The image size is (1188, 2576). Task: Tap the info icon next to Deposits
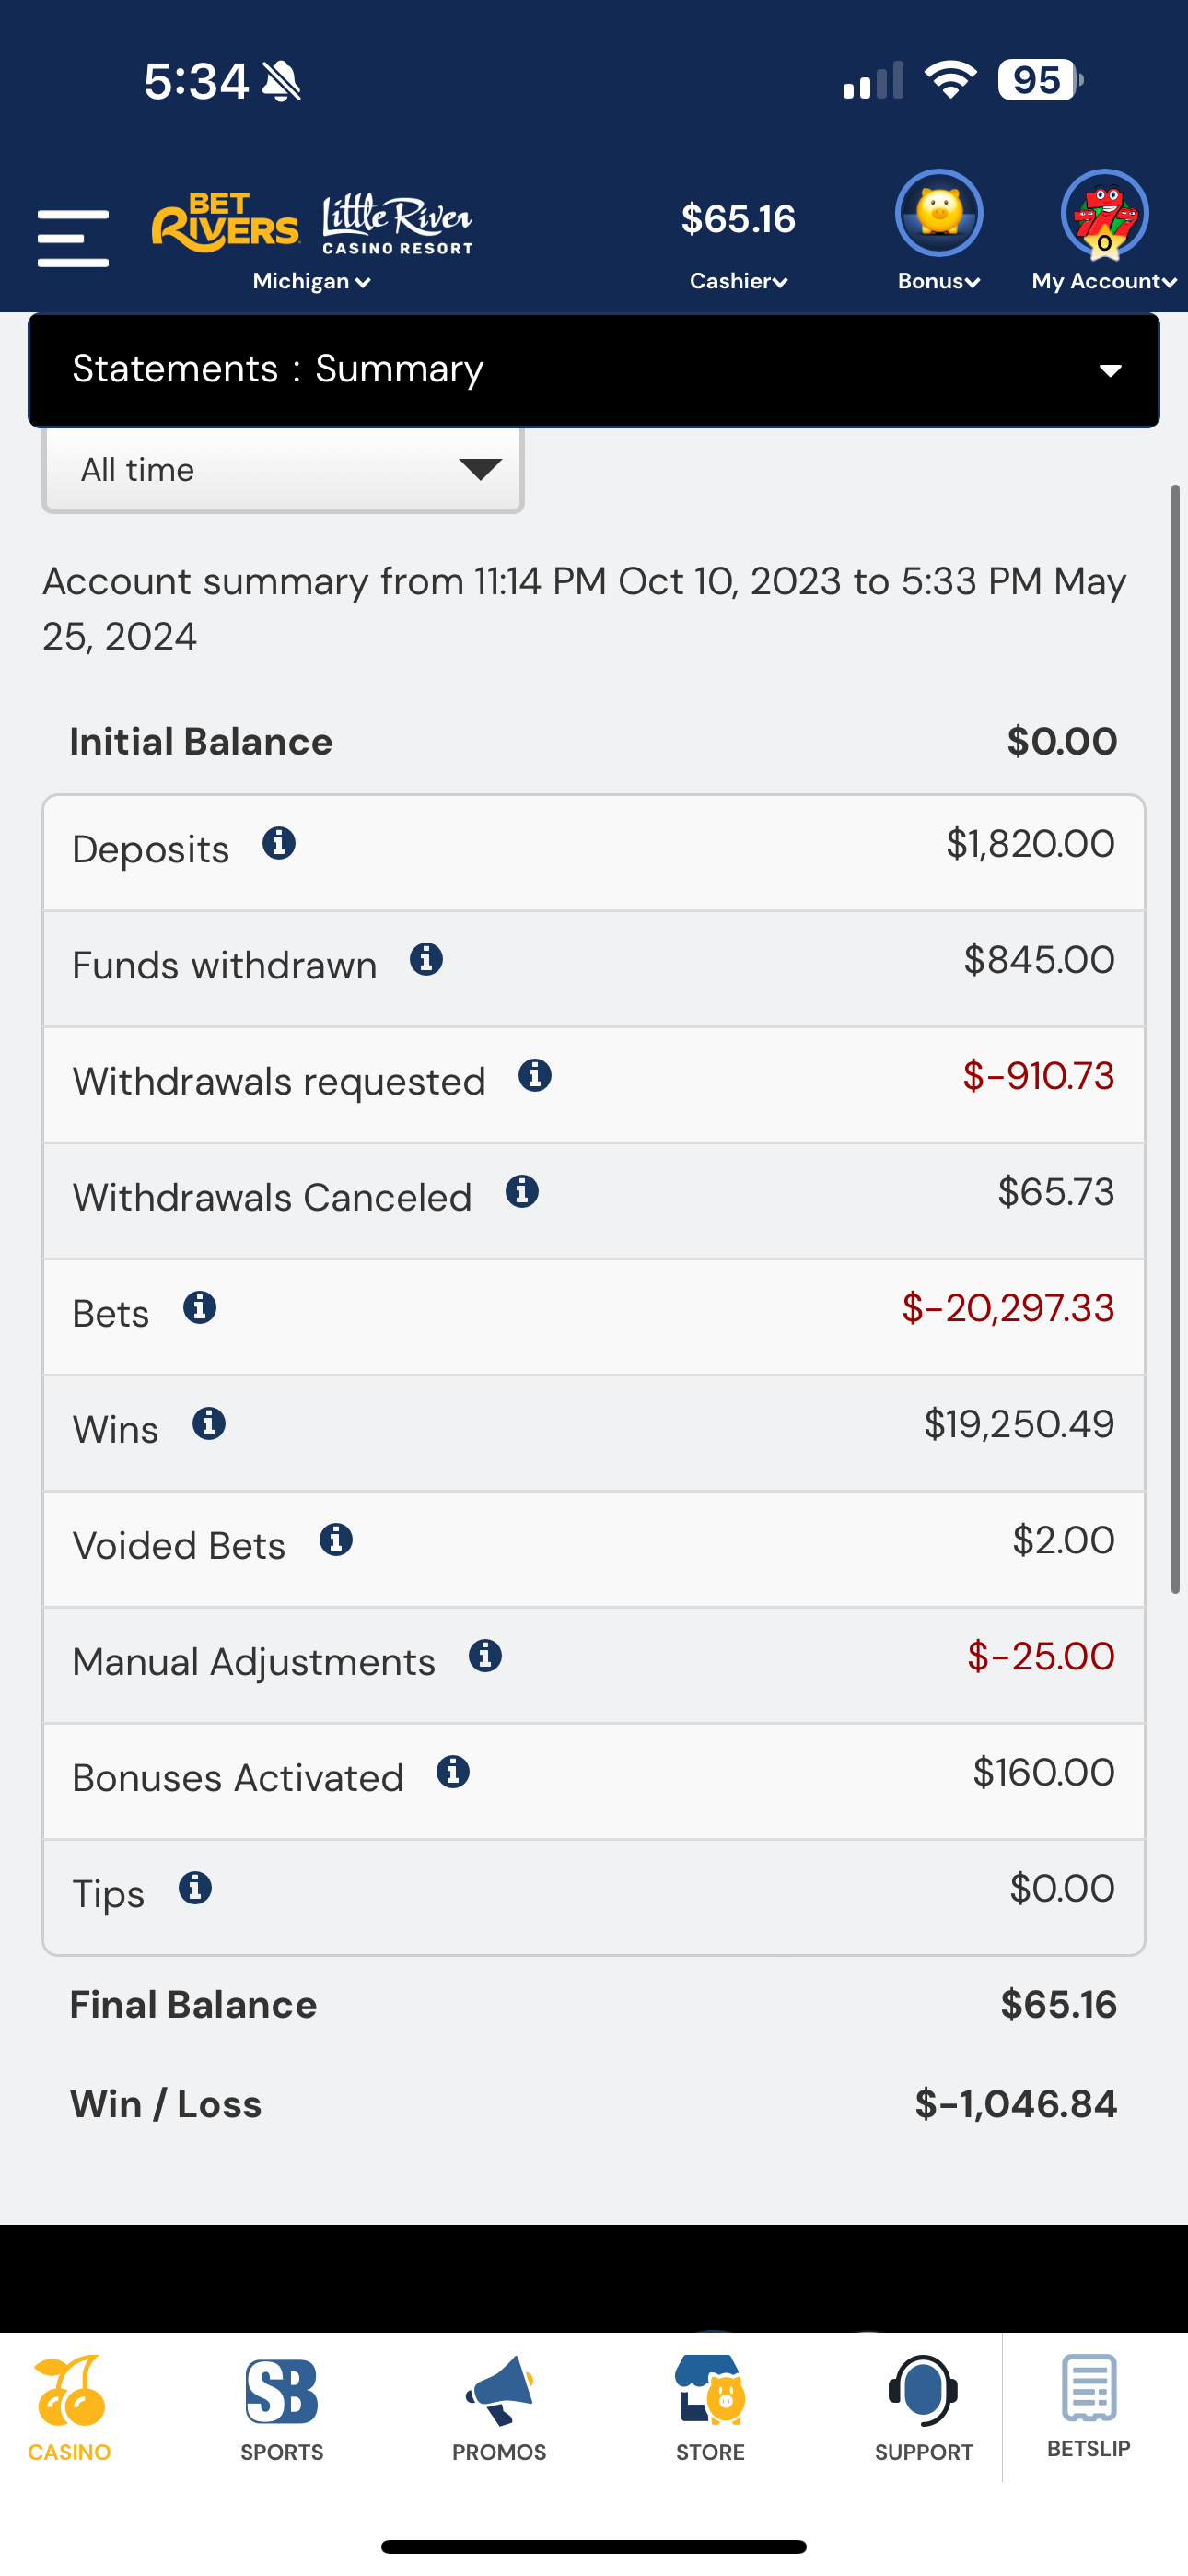[279, 844]
